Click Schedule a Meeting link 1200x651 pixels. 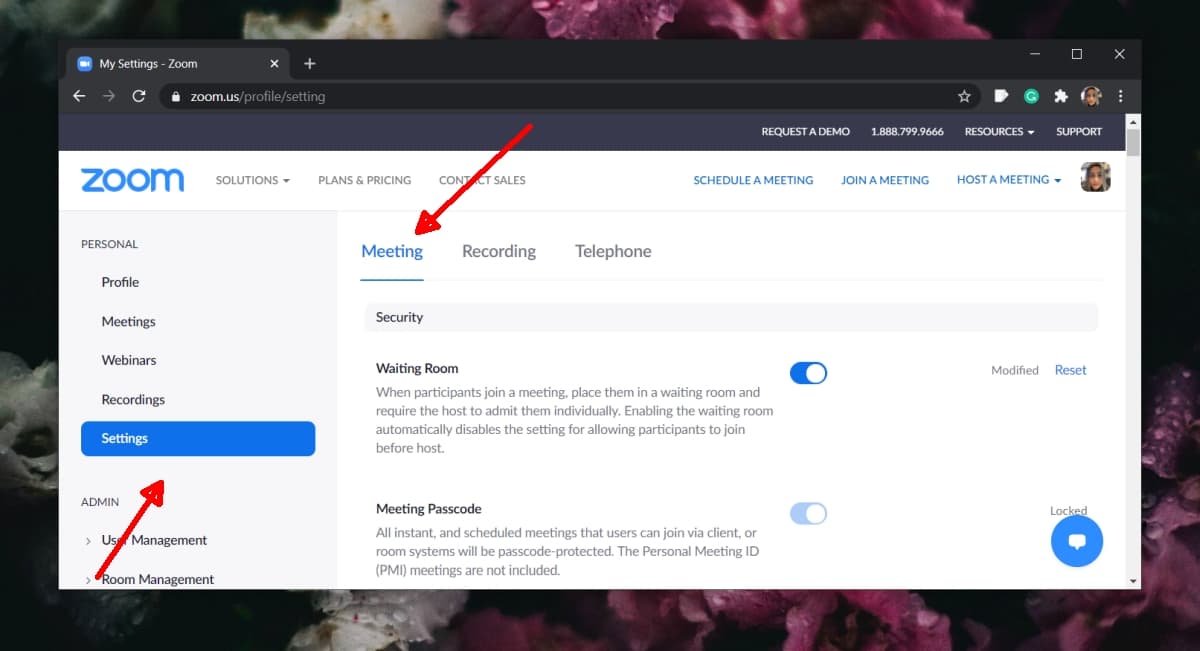click(753, 180)
